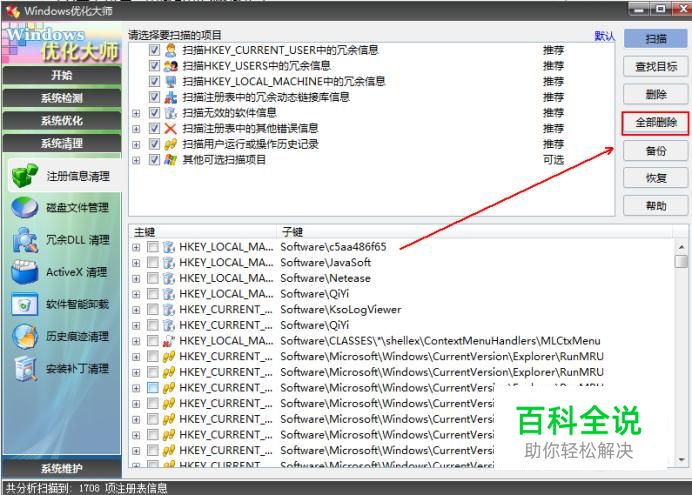Viewport: 692px width, 495px height.
Task: Expand 扫描注册表中的其他错误信息 node
Action: coord(136,129)
